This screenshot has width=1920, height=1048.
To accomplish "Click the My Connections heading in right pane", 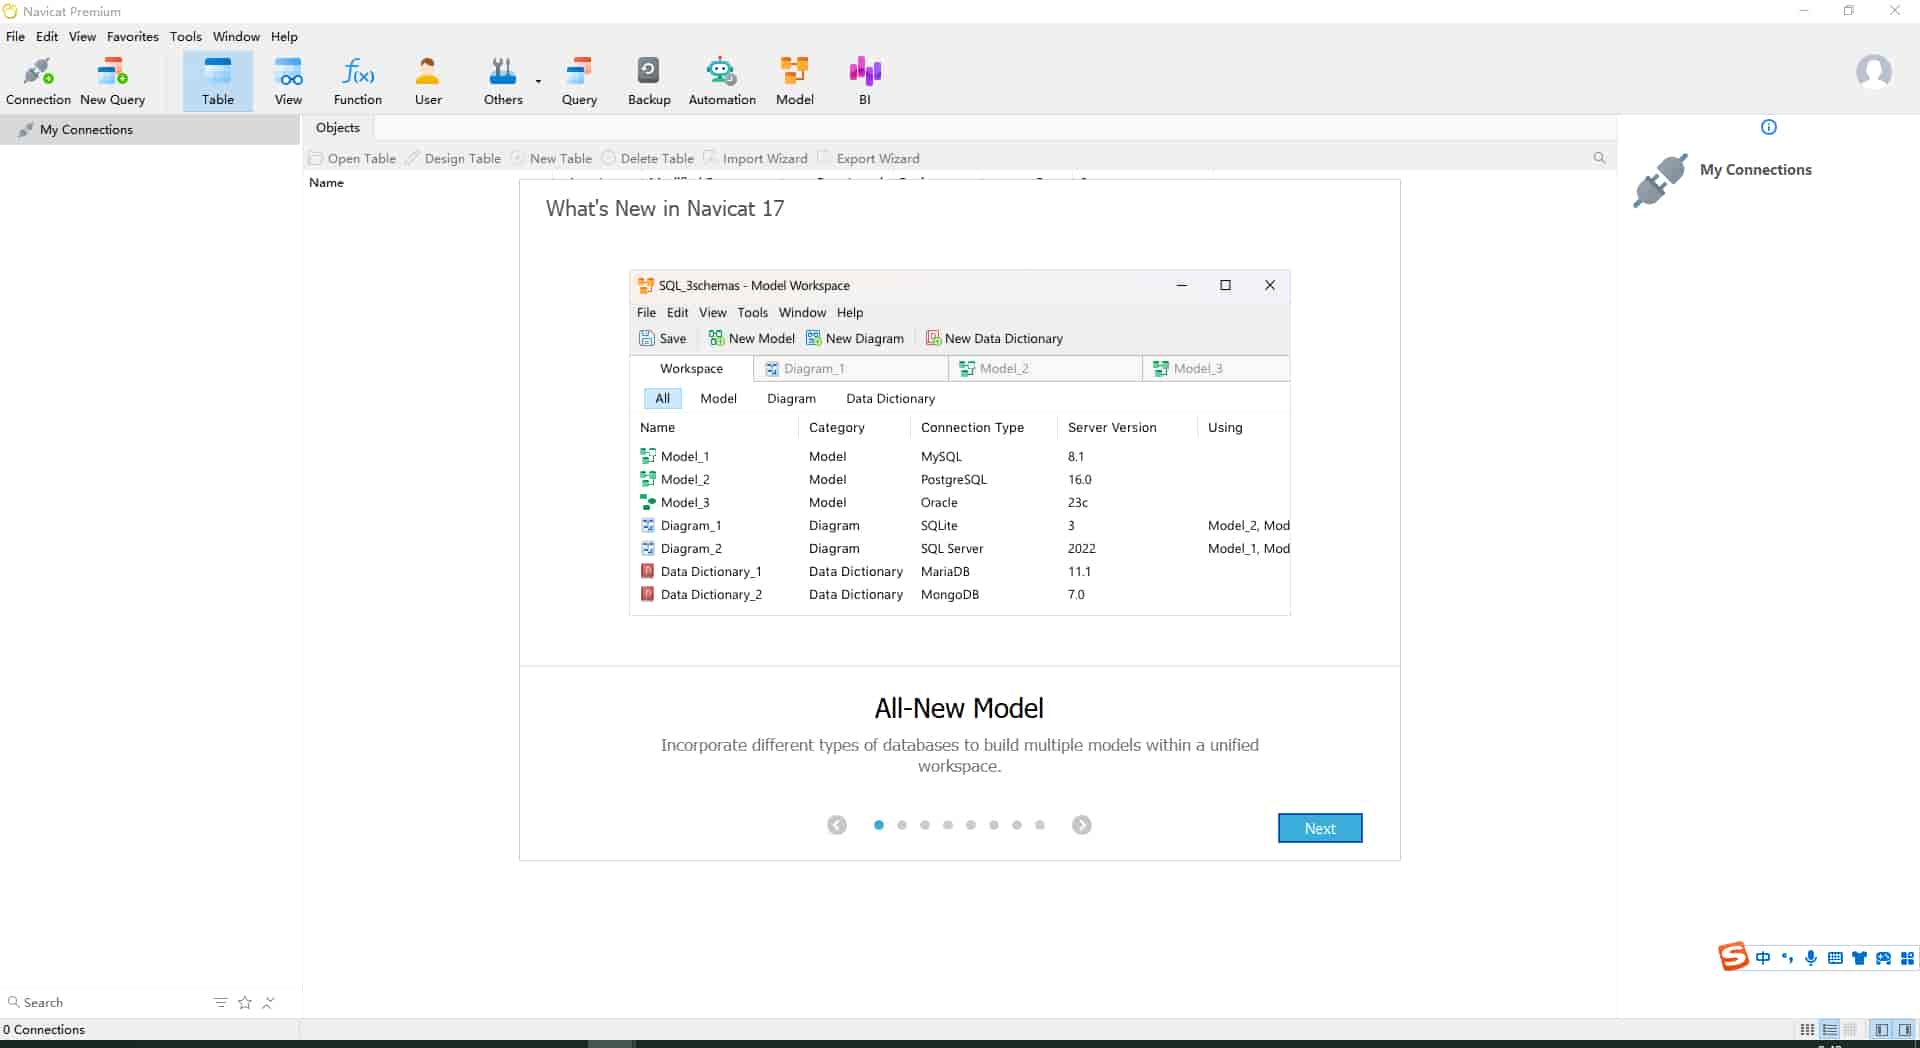I will coord(1755,170).
